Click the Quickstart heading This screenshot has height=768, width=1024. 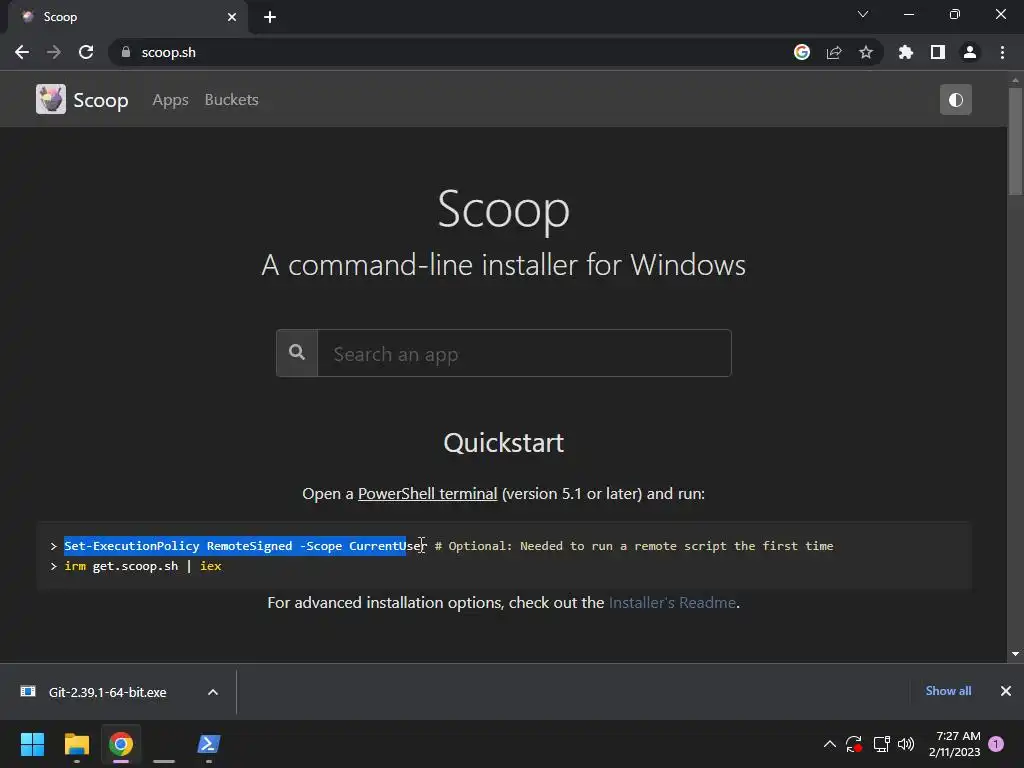point(504,443)
